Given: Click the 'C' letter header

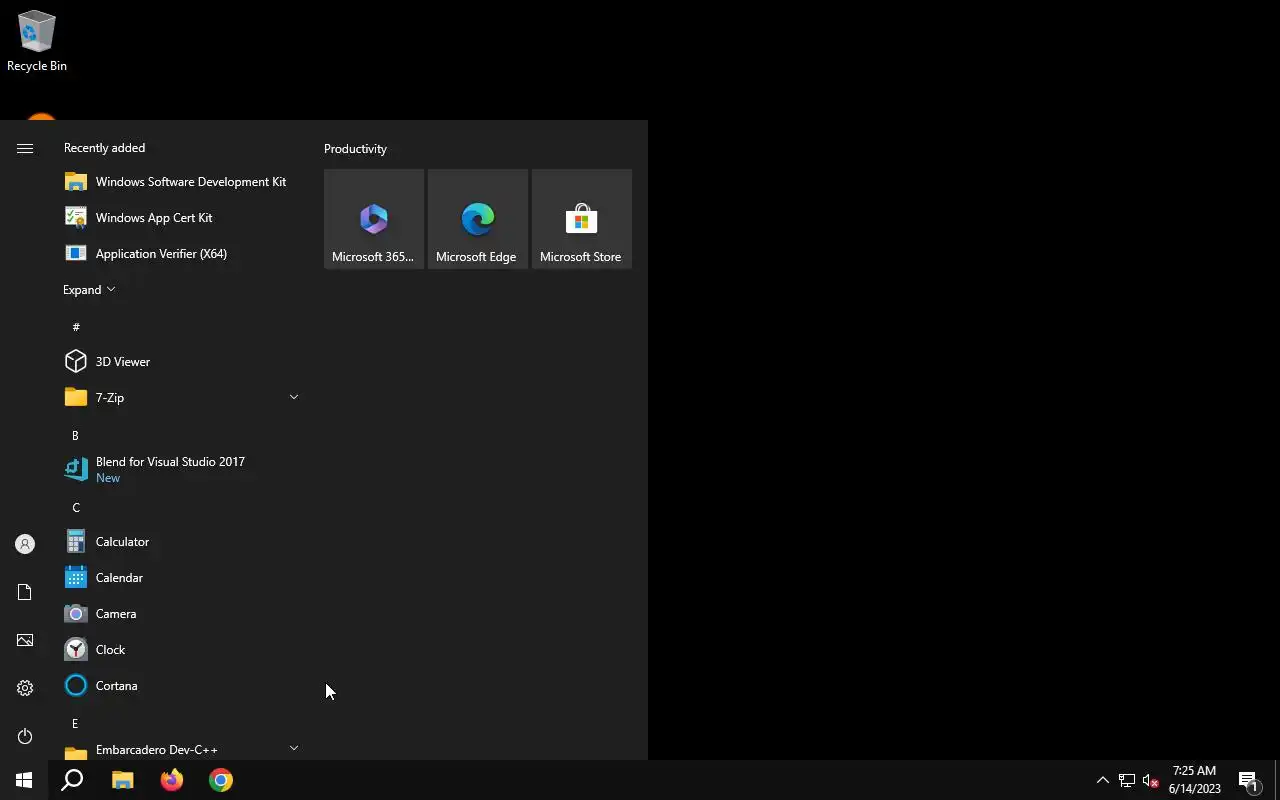Looking at the screenshot, I should click(76, 508).
